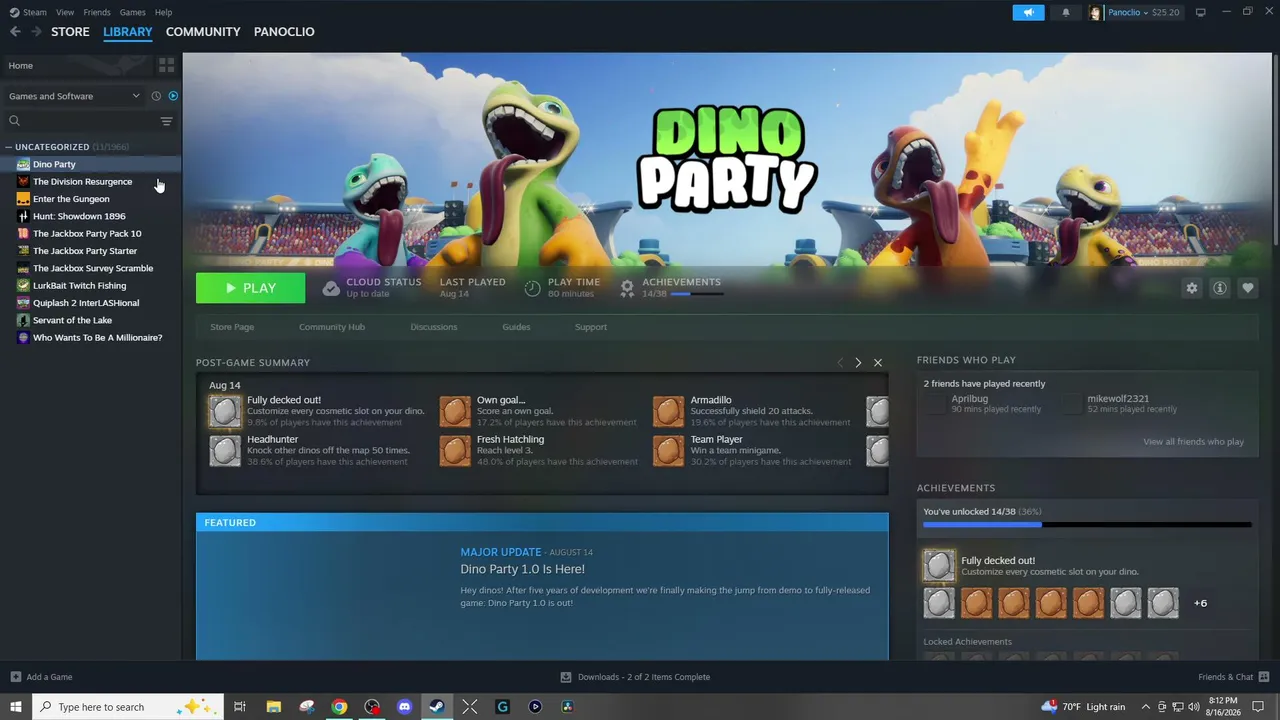Show previous Post-Game Summary page

pyautogui.click(x=839, y=362)
